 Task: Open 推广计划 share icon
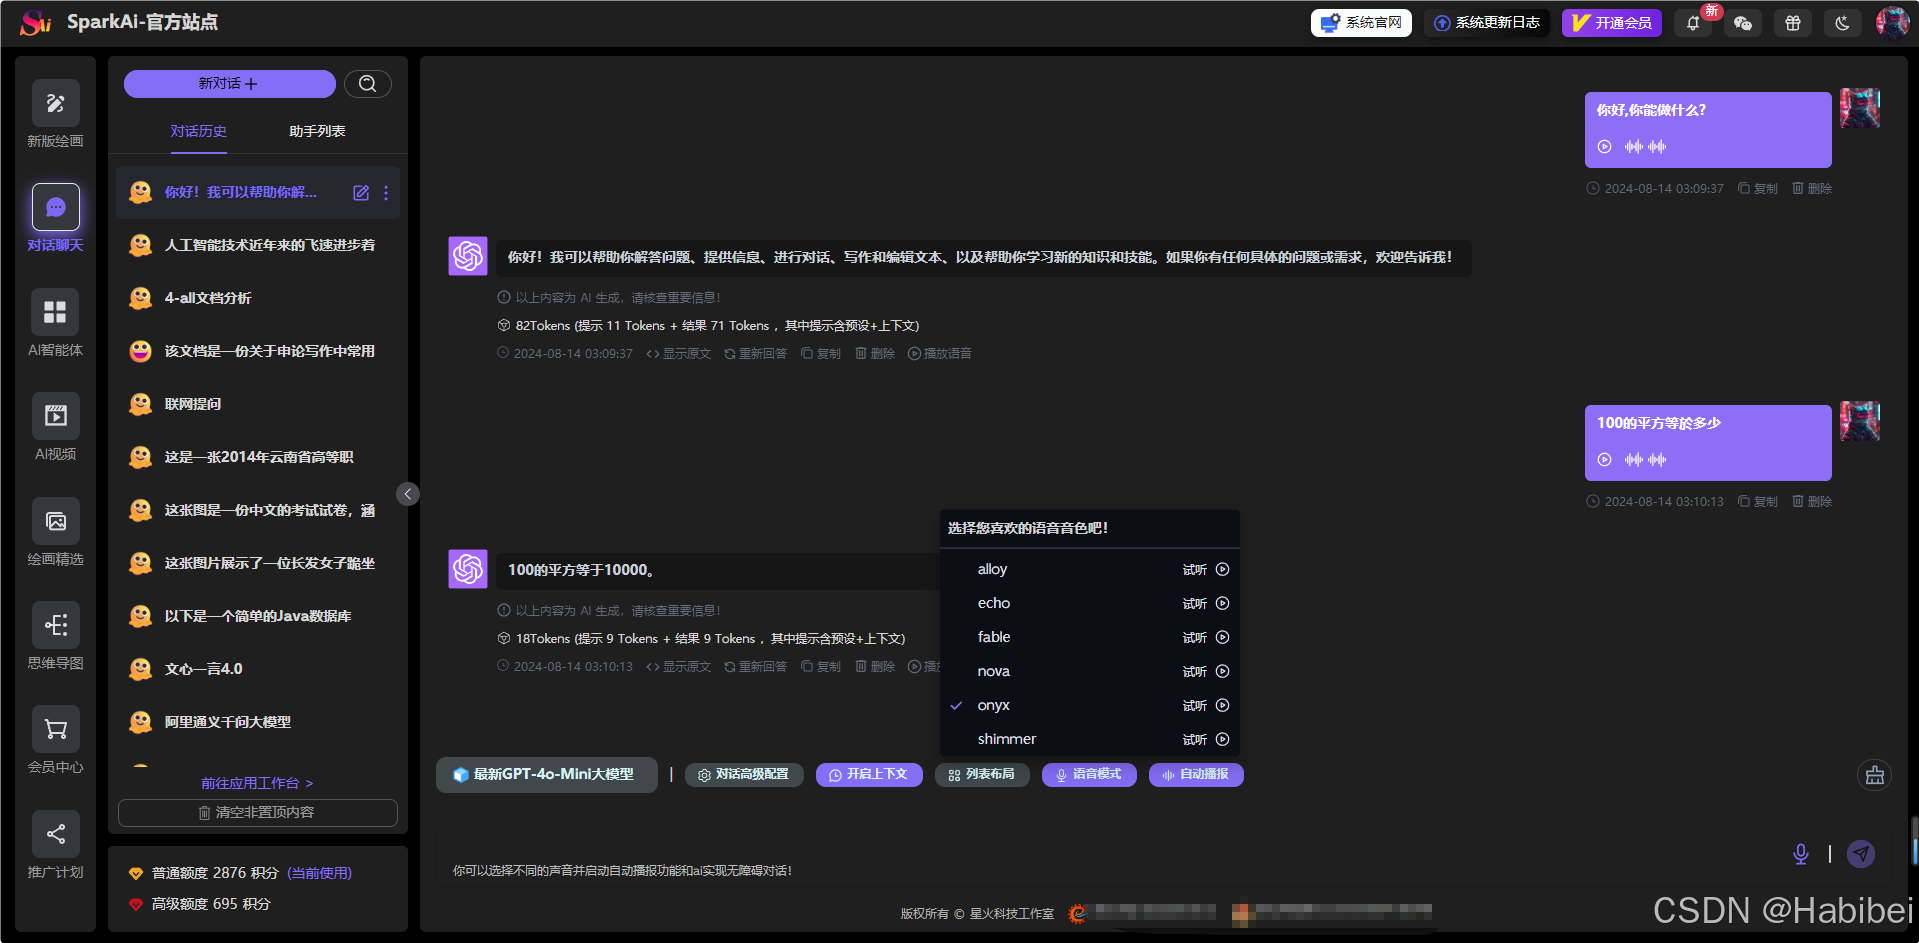pyautogui.click(x=56, y=834)
